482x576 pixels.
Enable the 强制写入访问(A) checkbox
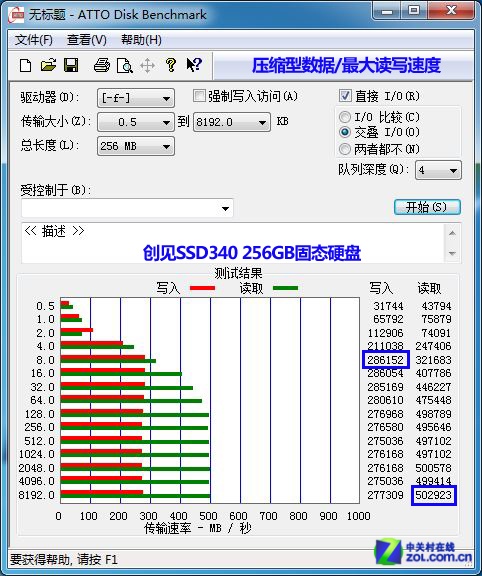coord(199,96)
